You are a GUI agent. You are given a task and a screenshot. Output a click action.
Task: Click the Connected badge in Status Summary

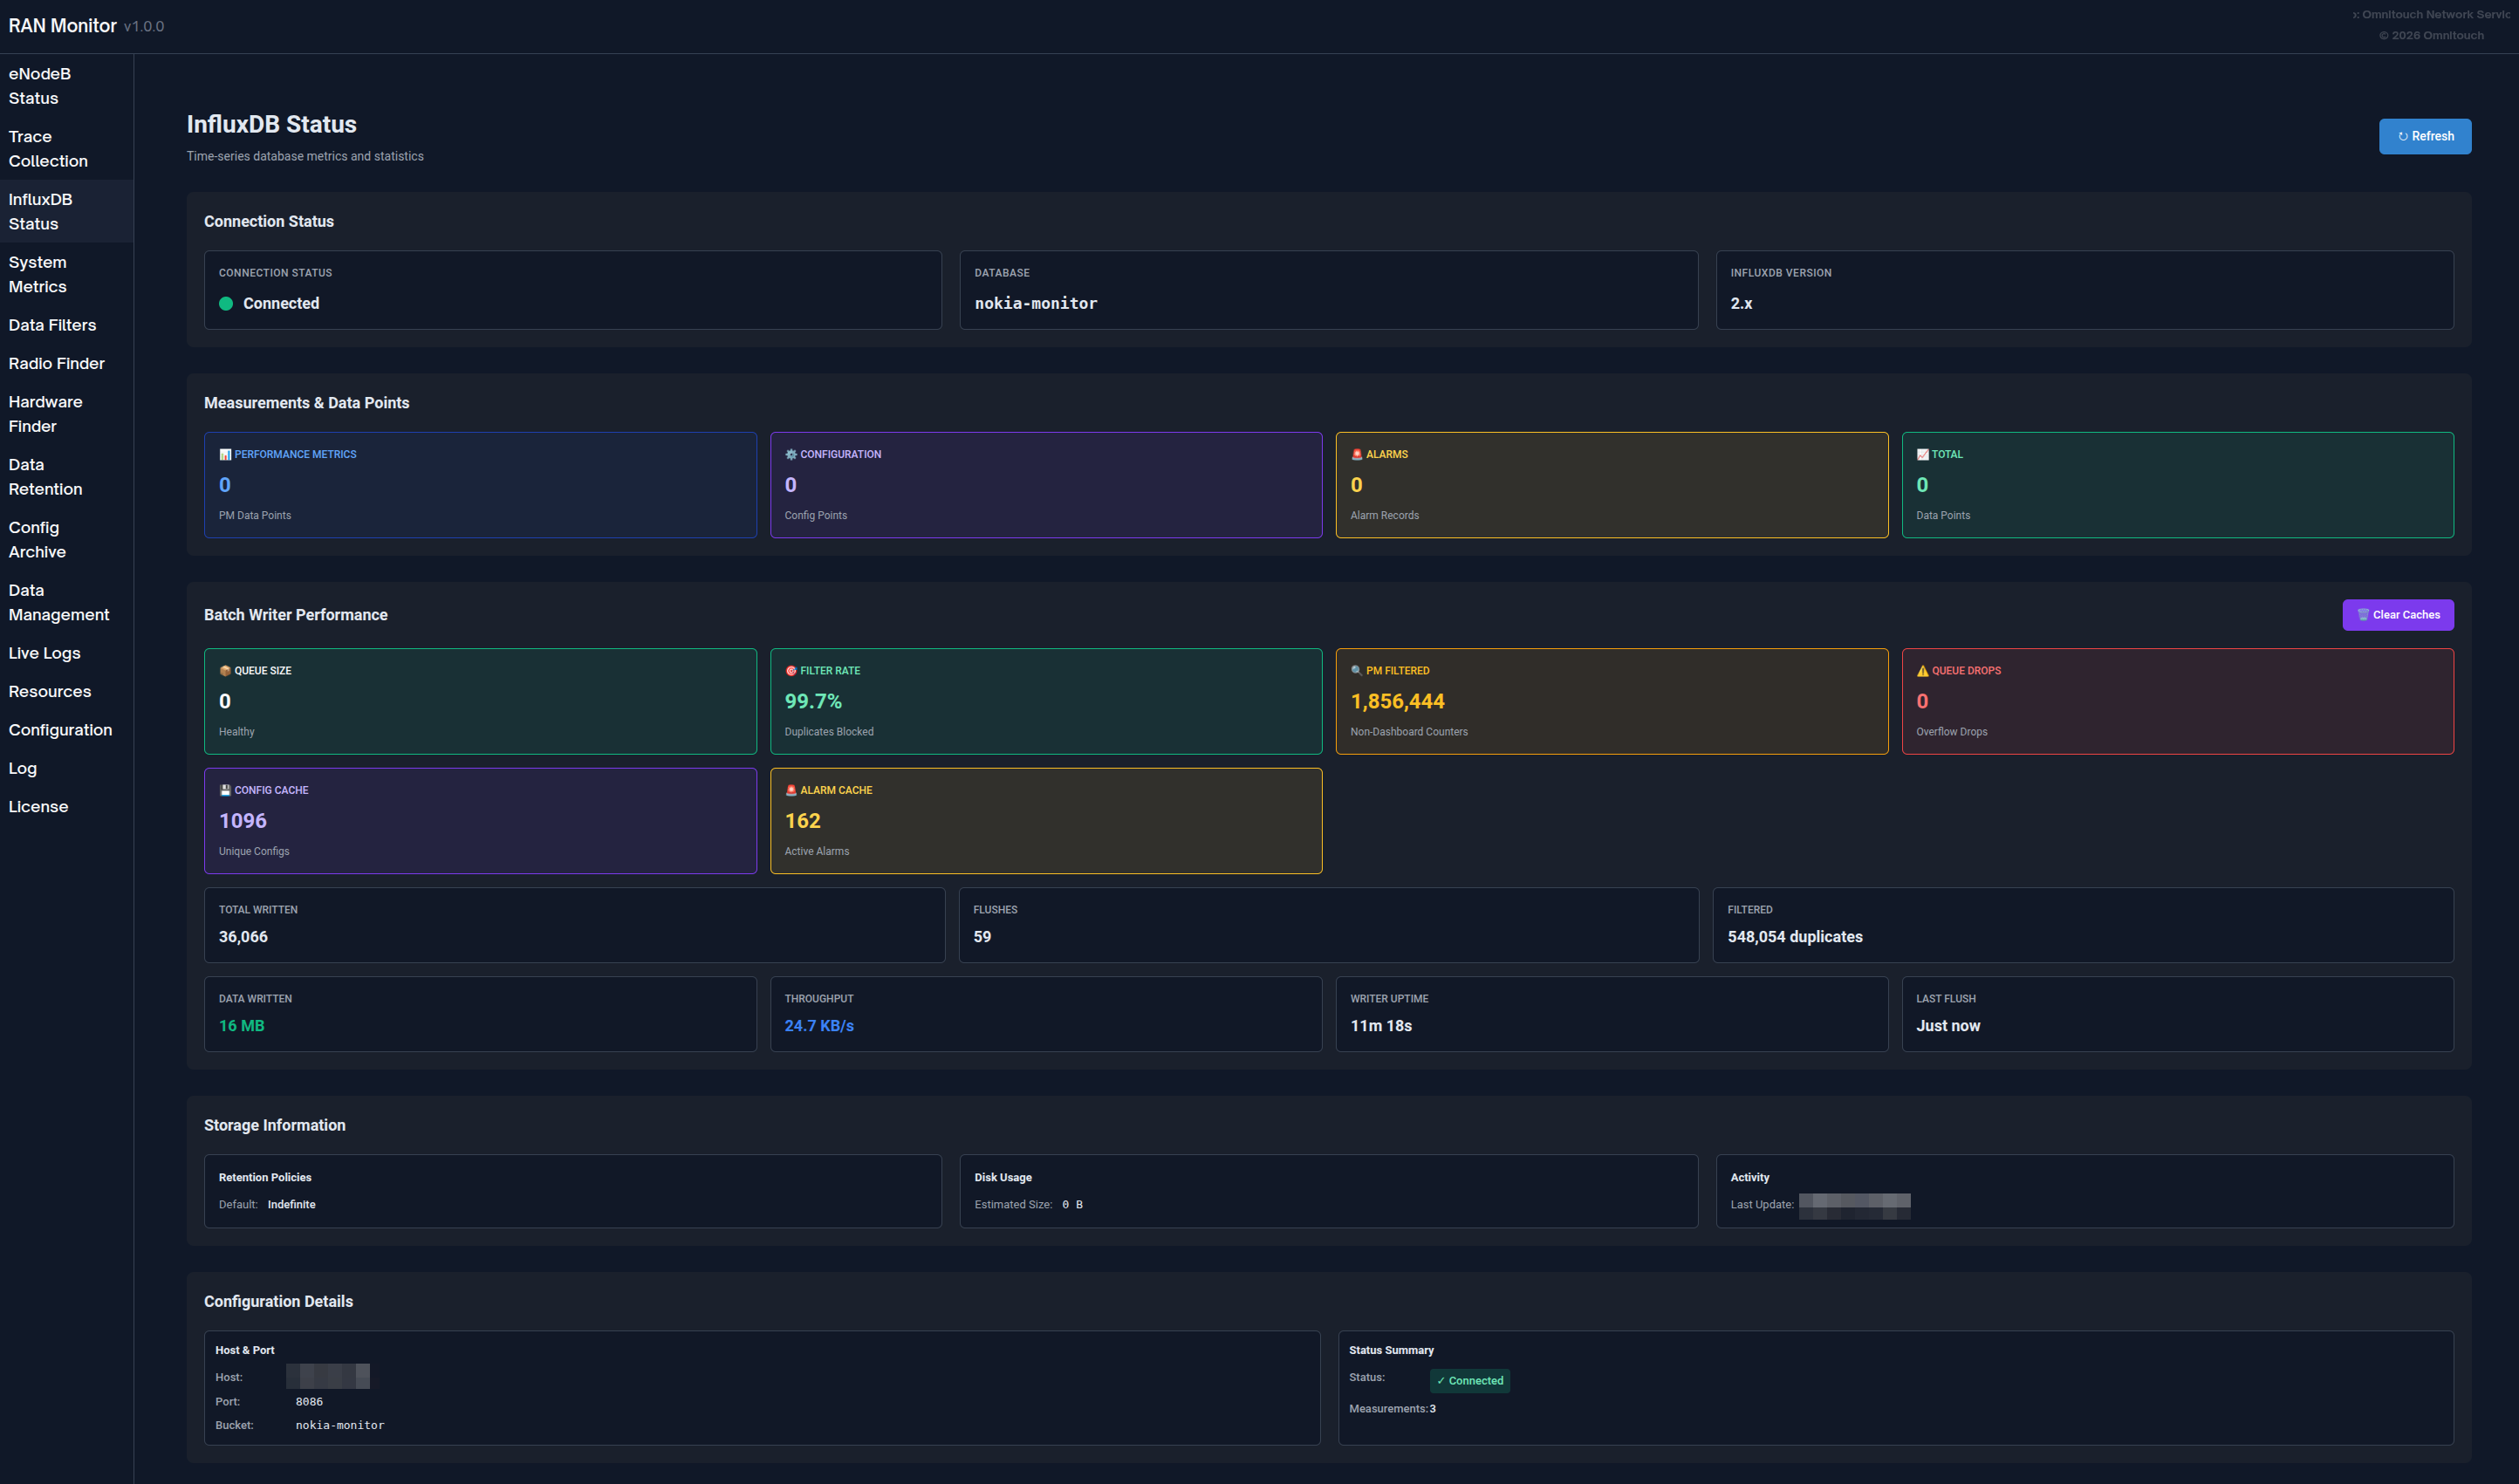(1469, 1381)
